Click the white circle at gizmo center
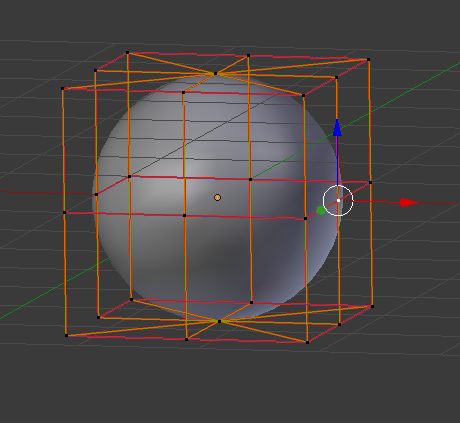460x423 pixels. [x=338, y=201]
